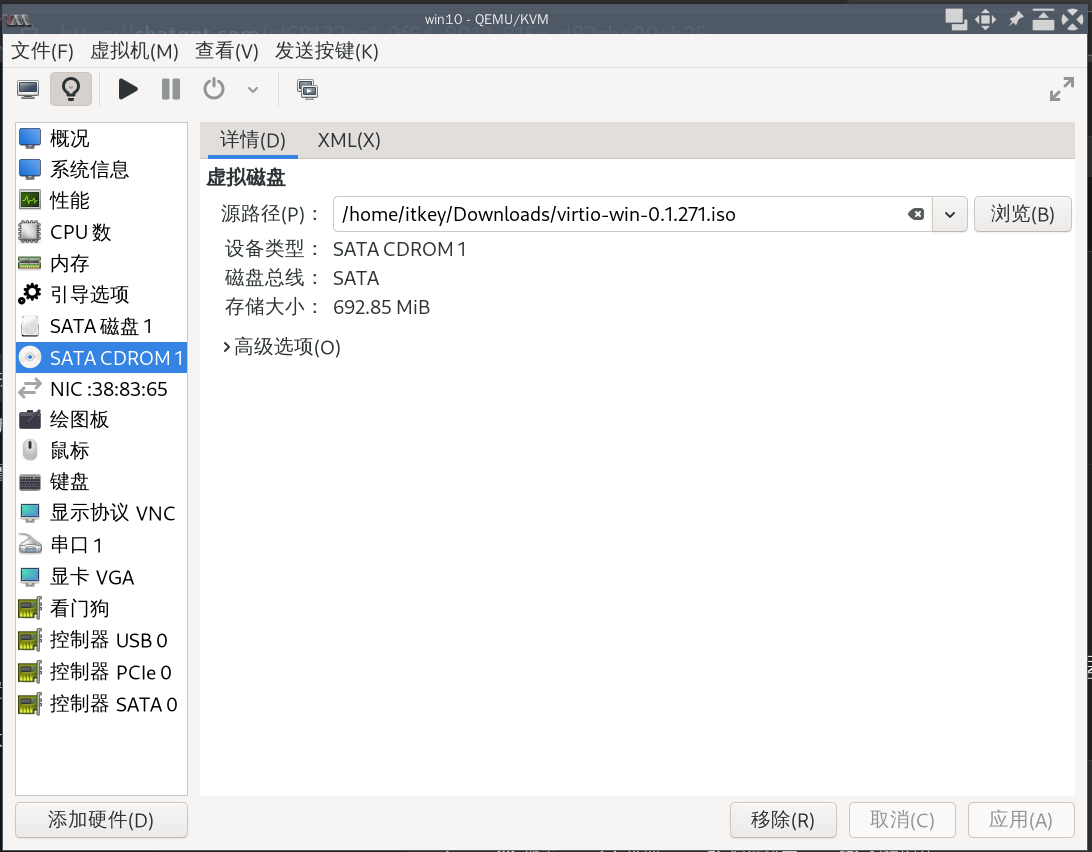
Task: Click the 浏览(B) browse button
Action: 1022,214
